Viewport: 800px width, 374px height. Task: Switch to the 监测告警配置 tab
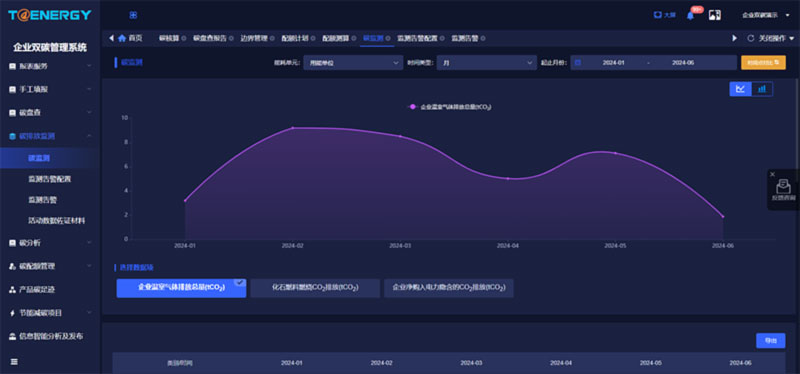pyautogui.click(x=417, y=38)
